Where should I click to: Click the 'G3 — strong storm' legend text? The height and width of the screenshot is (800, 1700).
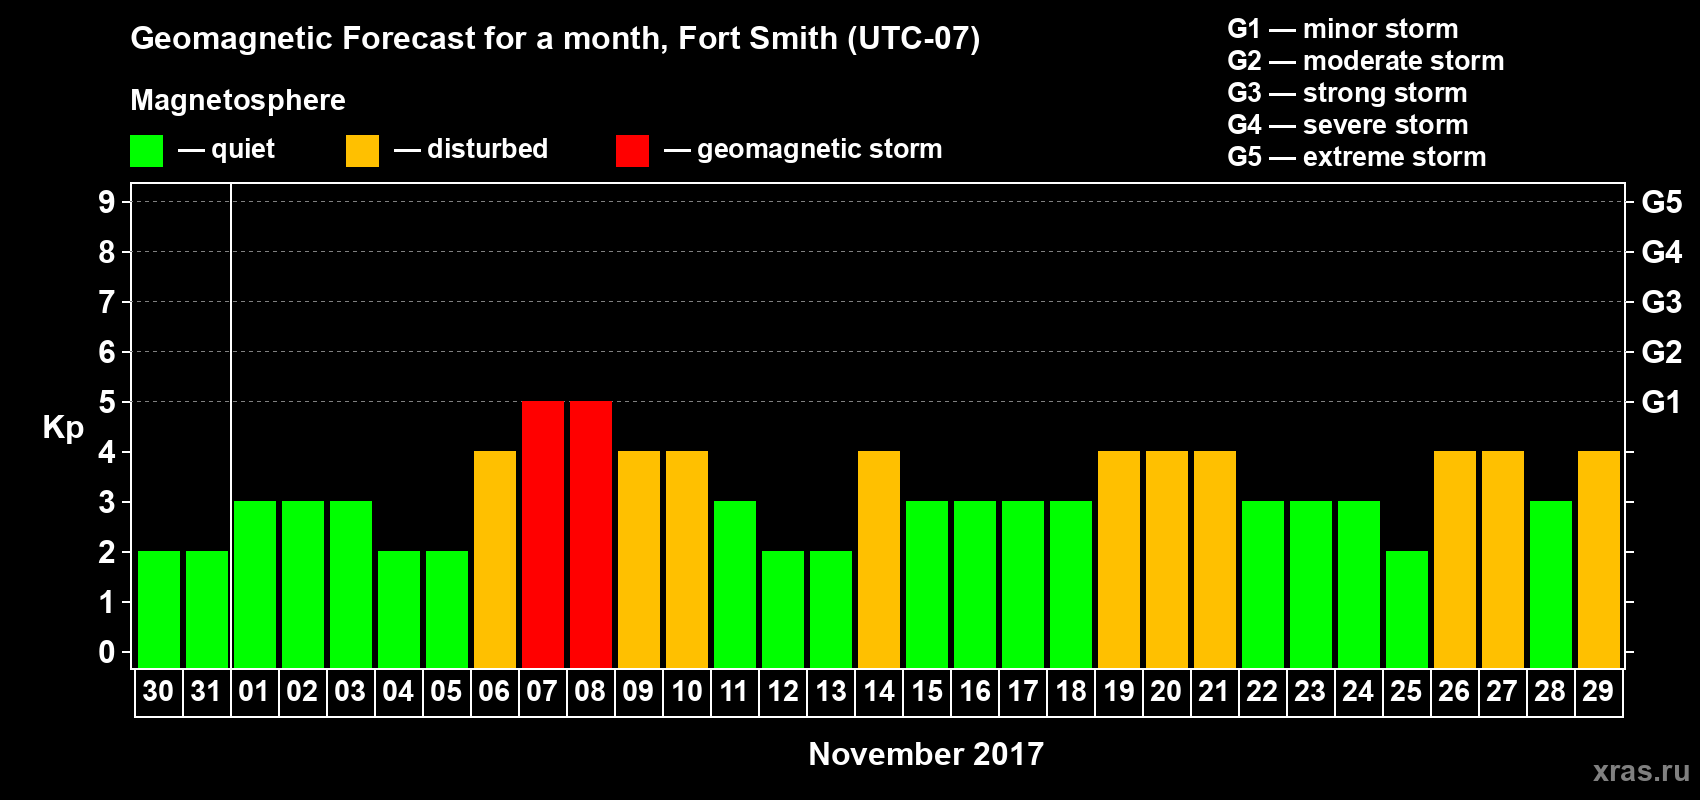click(x=1348, y=93)
